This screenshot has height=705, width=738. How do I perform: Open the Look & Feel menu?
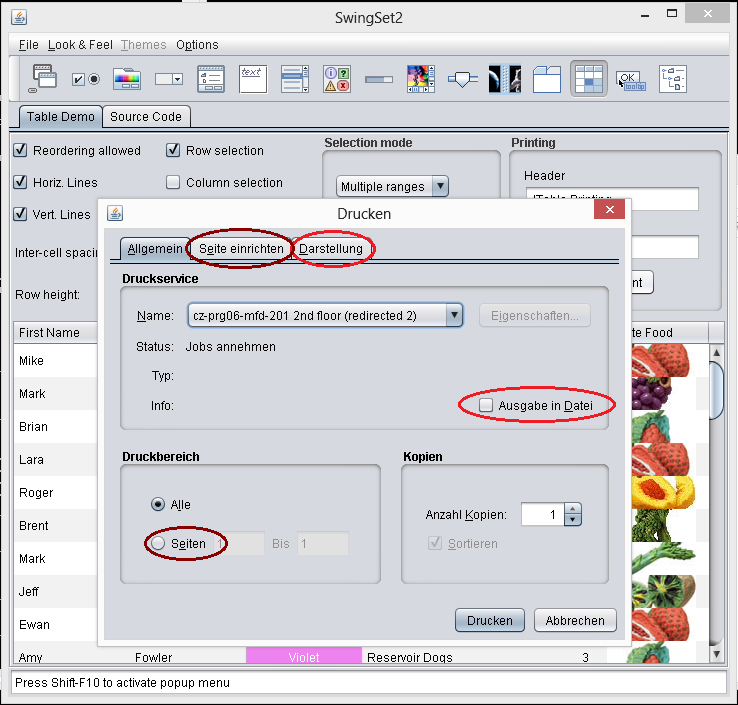80,45
